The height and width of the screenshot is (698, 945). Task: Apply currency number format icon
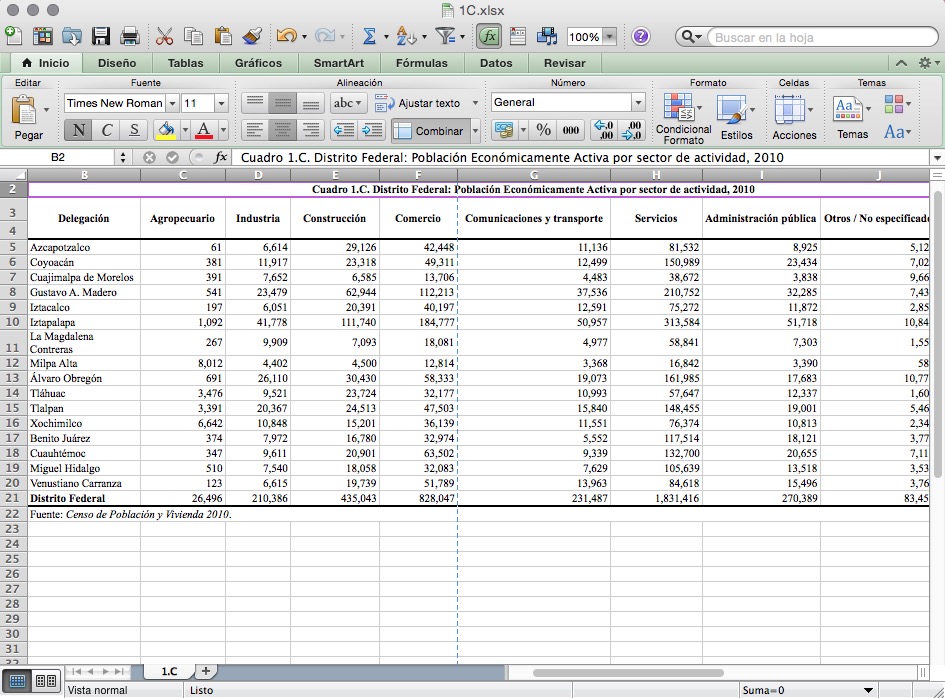(504, 130)
